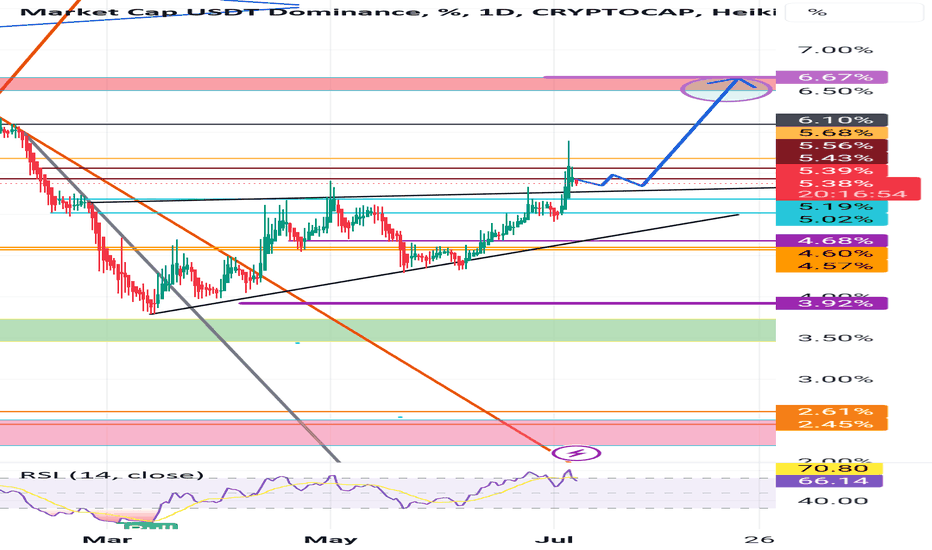
Task: Click the 5.43% maroon price label
Action: tap(832, 158)
